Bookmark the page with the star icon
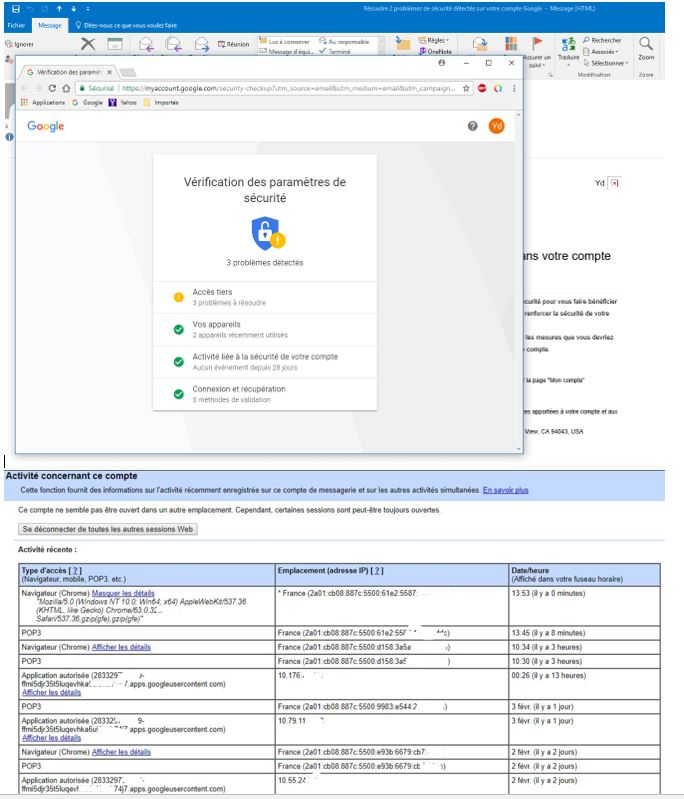The image size is (684, 799). (x=466, y=88)
